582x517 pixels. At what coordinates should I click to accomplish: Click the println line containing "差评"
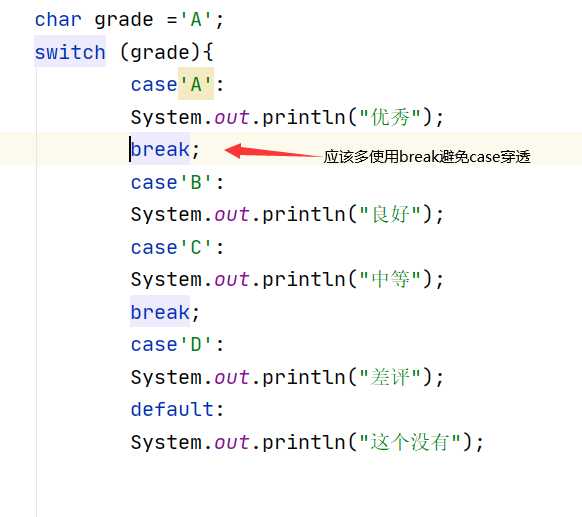click(287, 377)
